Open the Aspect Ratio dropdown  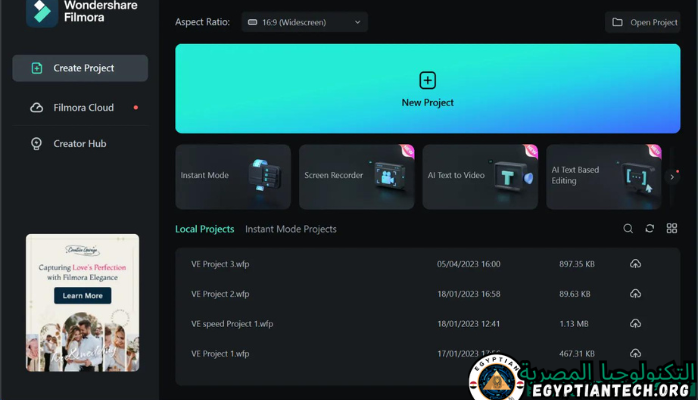[x=304, y=22]
